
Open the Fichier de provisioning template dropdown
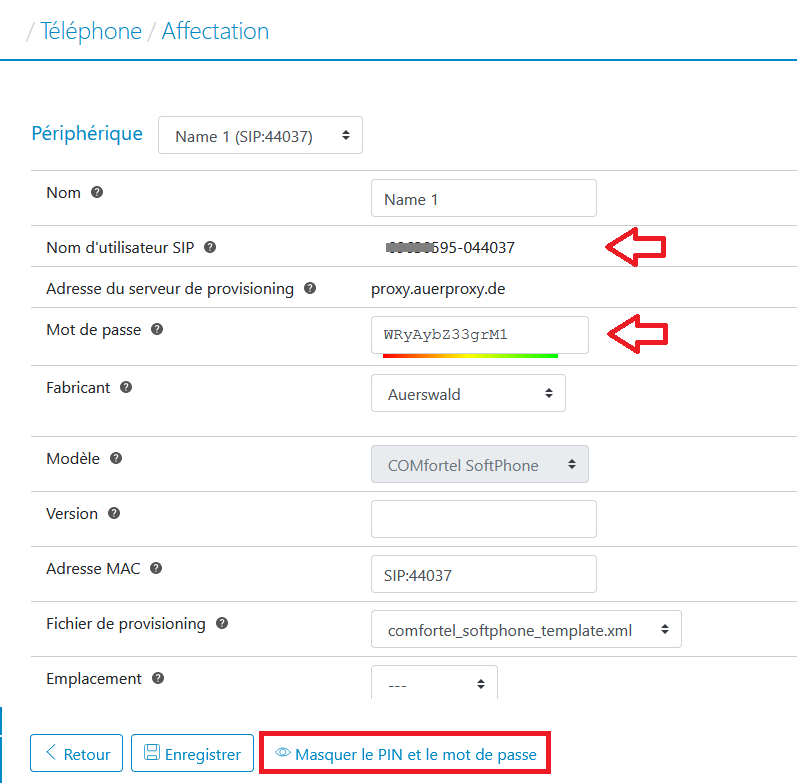(526, 630)
